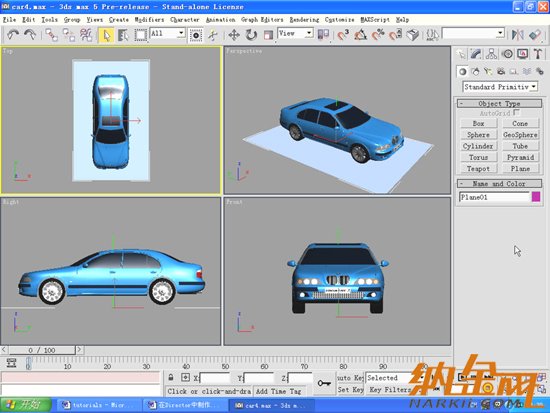Toggle Window/Crossing selection mode
The width and height of the screenshot is (550, 413).
196,35
